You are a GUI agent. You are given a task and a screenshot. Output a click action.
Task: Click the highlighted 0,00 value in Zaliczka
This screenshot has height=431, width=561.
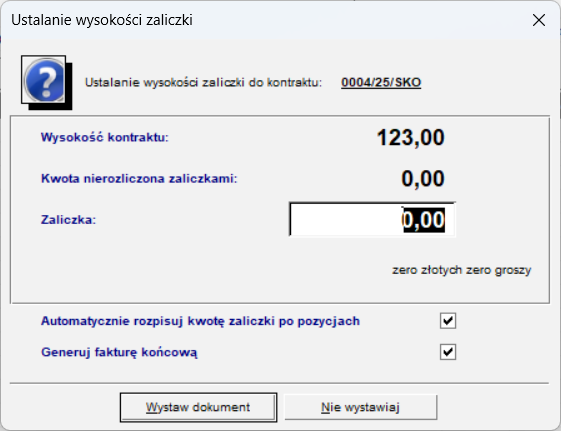click(x=424, y=220)
